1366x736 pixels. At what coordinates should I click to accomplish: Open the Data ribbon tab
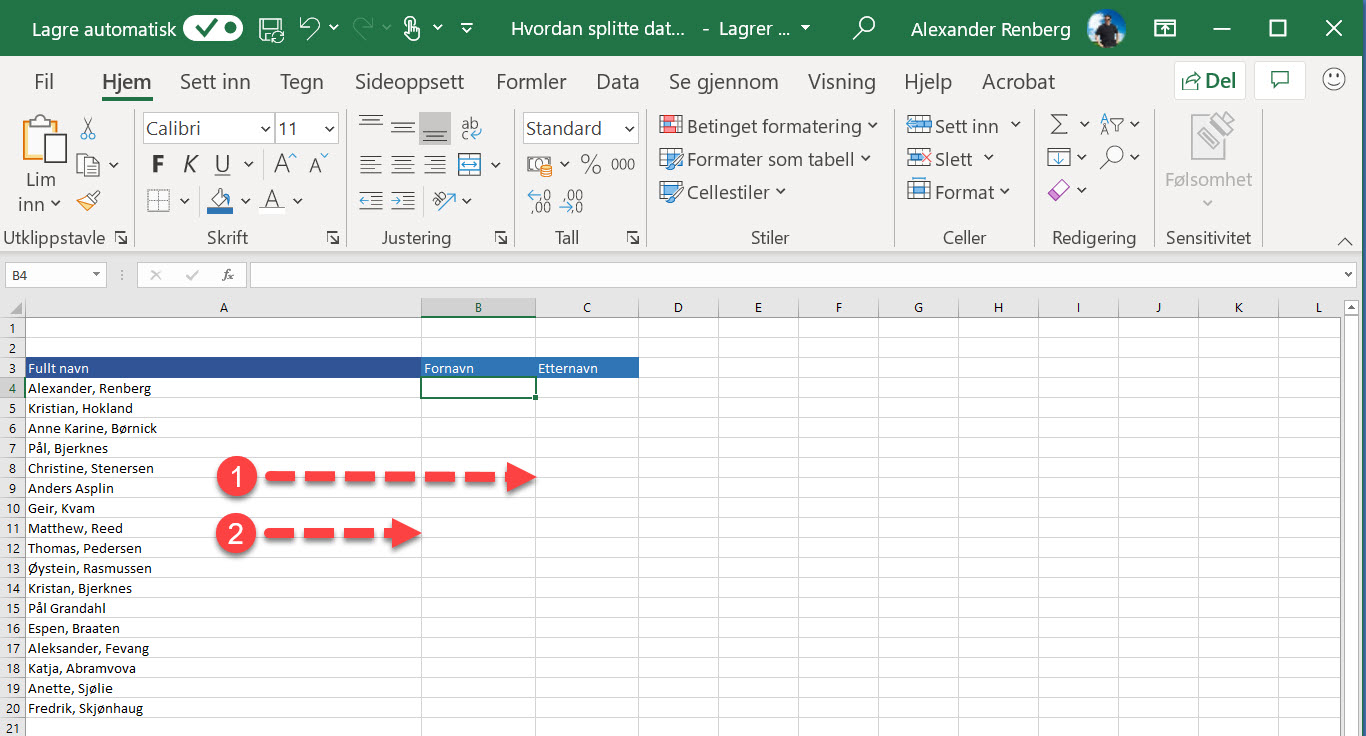[x=617, y=82]
